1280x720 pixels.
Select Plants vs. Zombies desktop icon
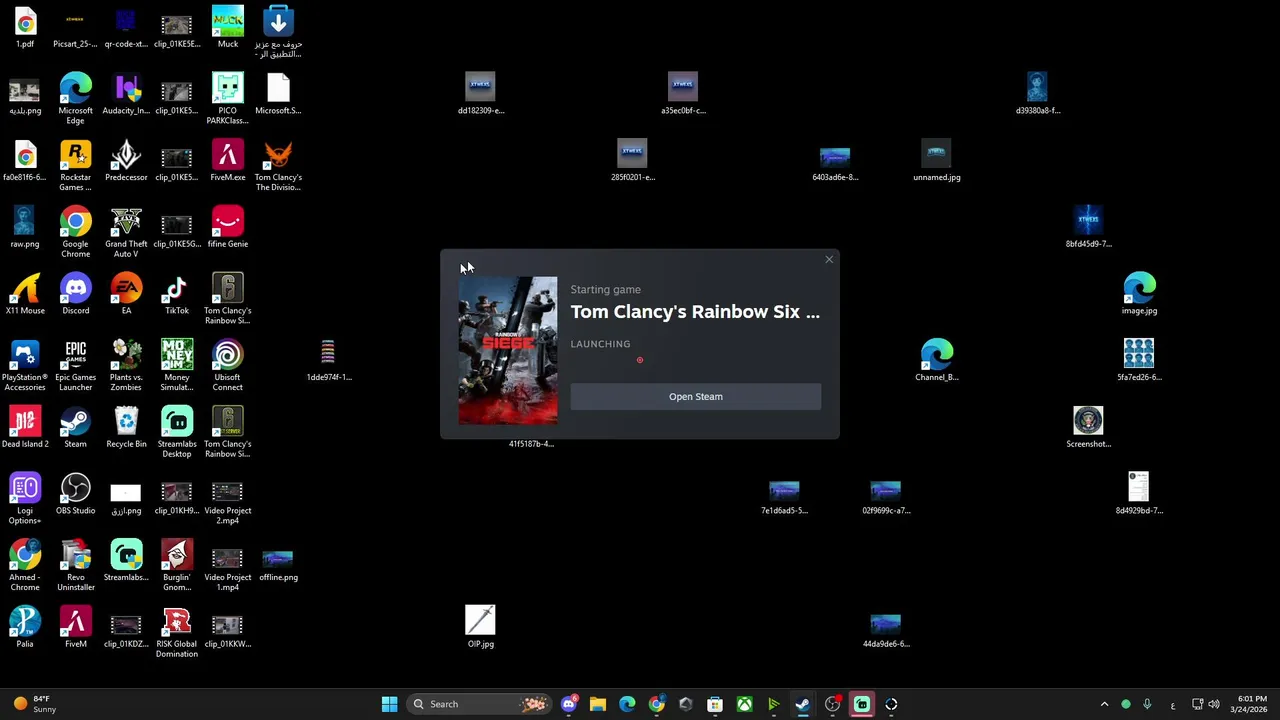[x=126, y=366]
